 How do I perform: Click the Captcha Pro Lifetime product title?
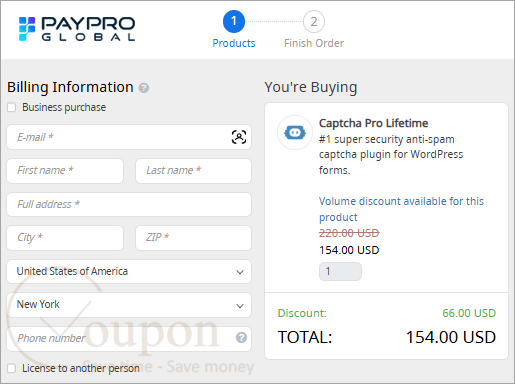[x=373, y=123]
